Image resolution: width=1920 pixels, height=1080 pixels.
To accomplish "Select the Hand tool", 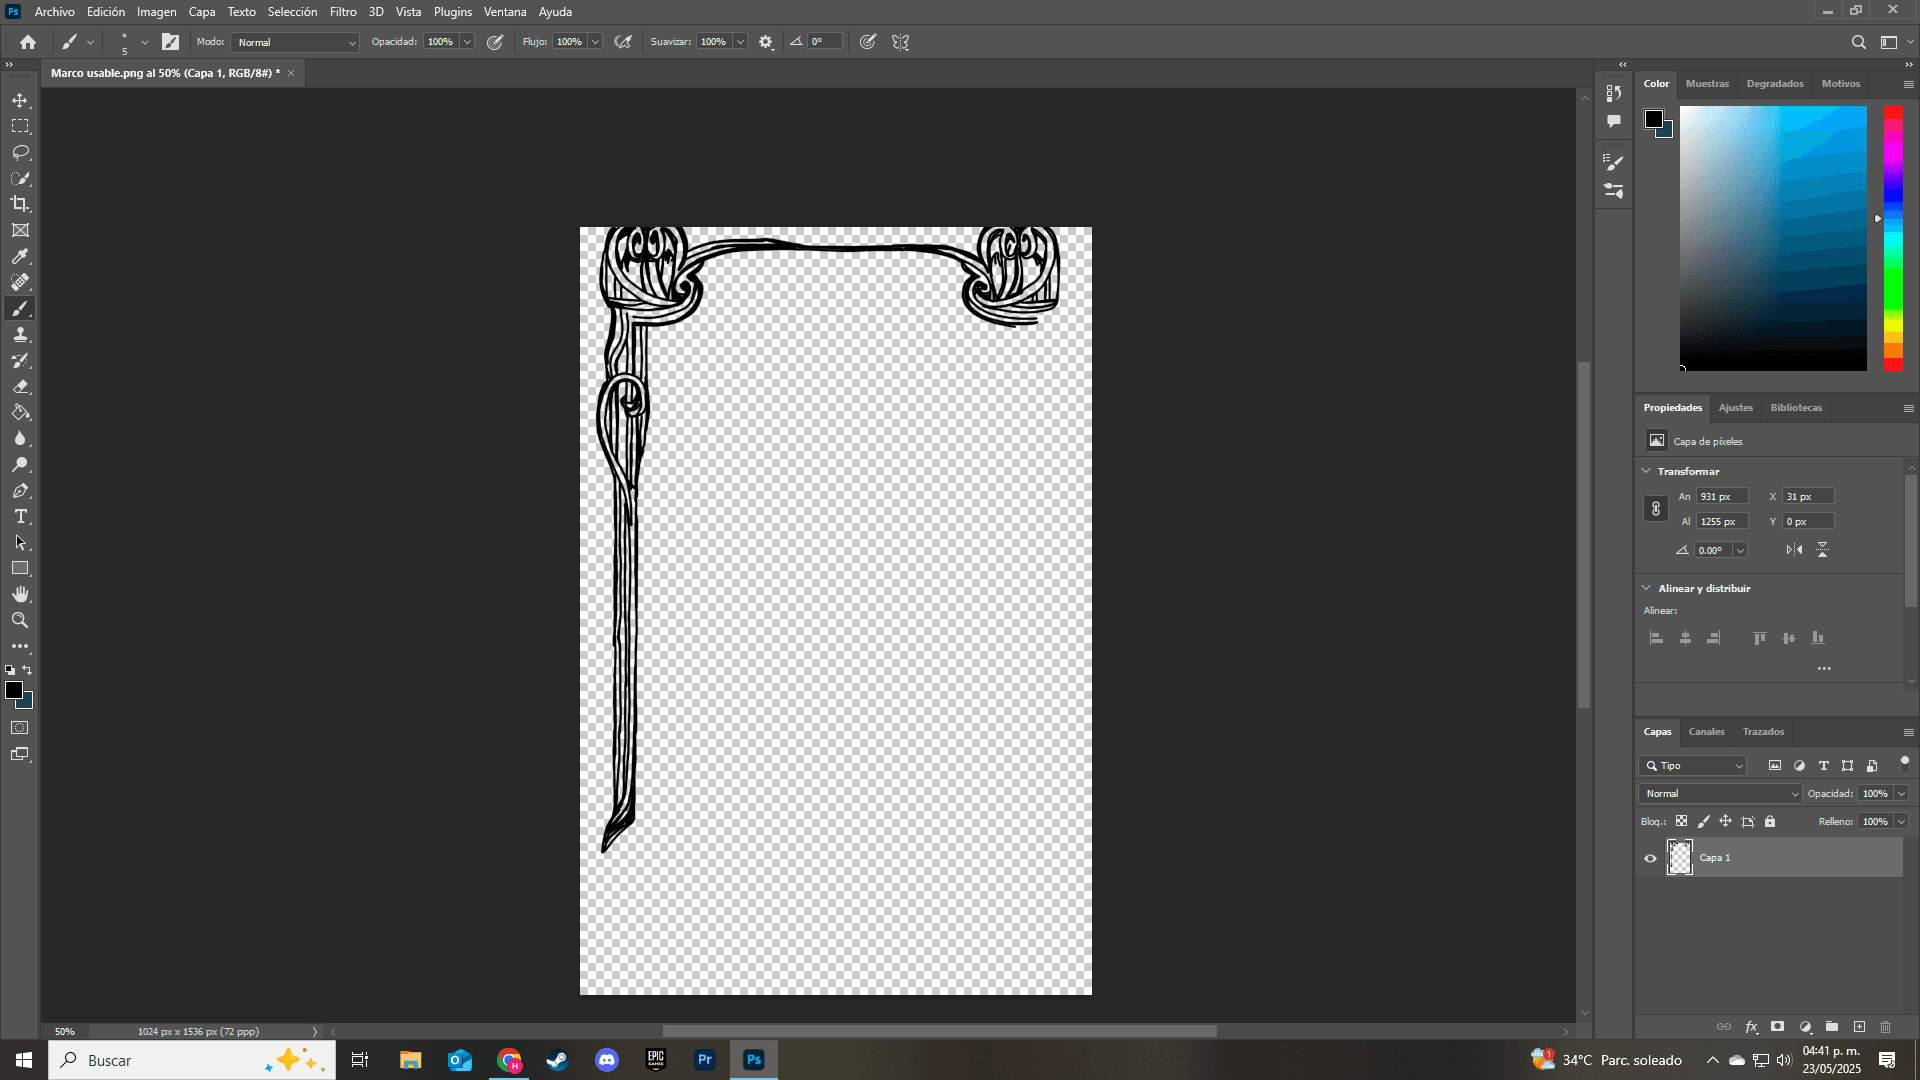I will pos(20,594).
